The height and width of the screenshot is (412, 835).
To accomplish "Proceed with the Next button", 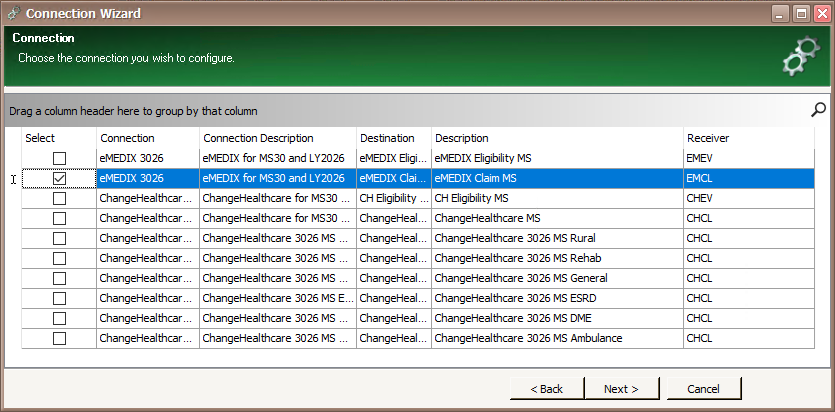I will (x=621, y=389).
